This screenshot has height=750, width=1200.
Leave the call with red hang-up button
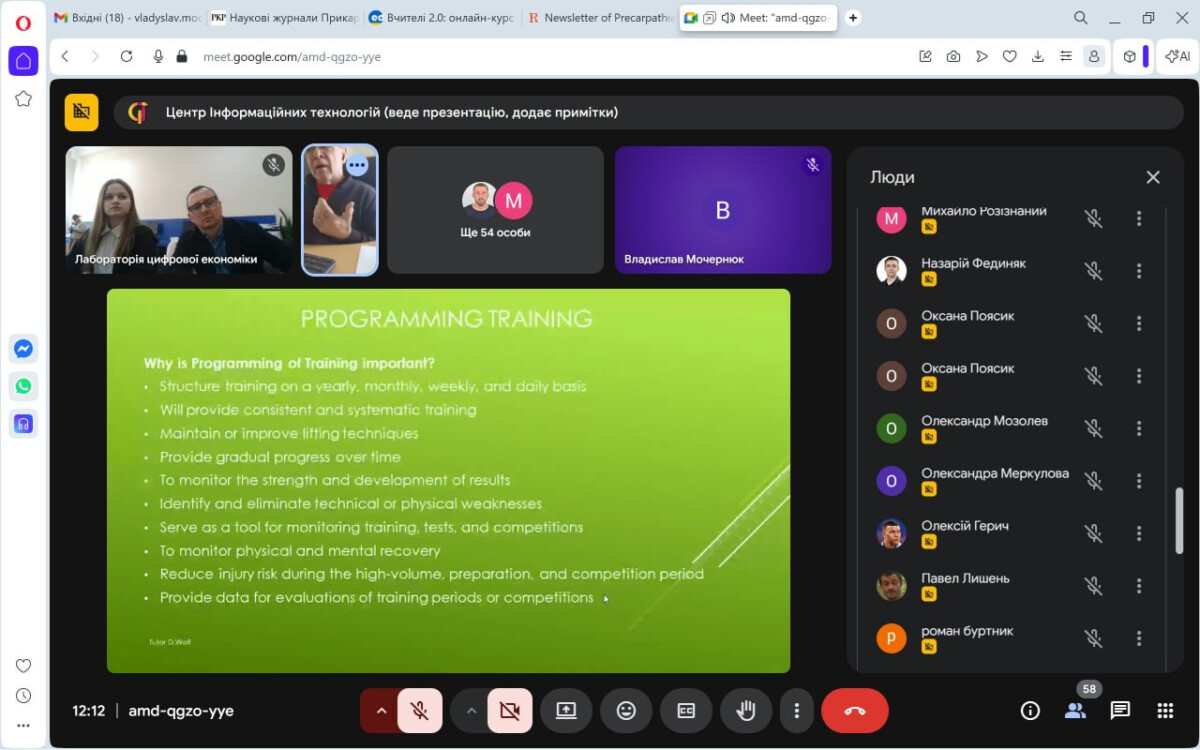pyautogui.click(x=854, y=711)
